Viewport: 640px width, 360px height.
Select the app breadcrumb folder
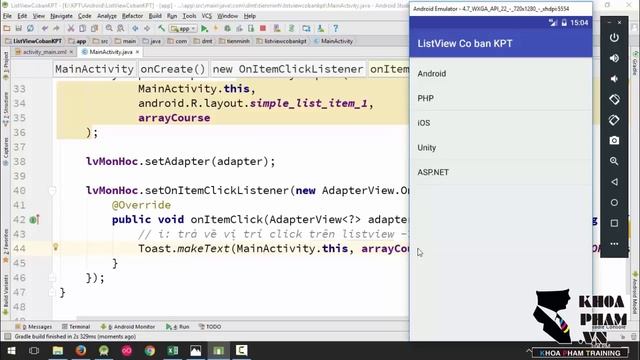pos(78,41)
